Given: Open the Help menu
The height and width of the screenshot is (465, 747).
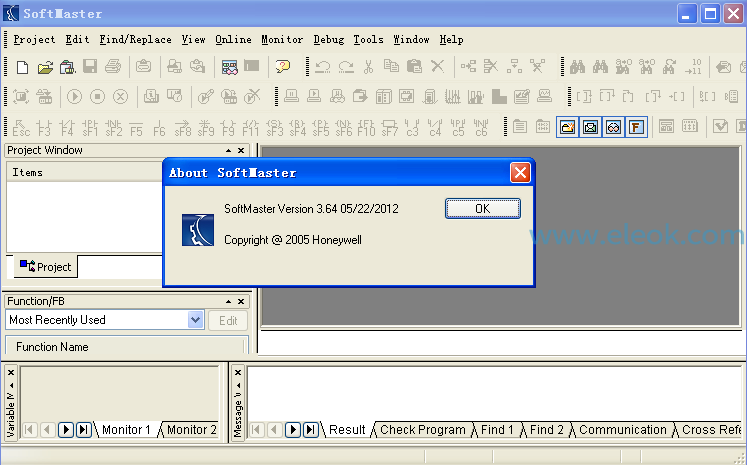Looking at the screenshot, I should pyautogui.click(x=451, y=40).
